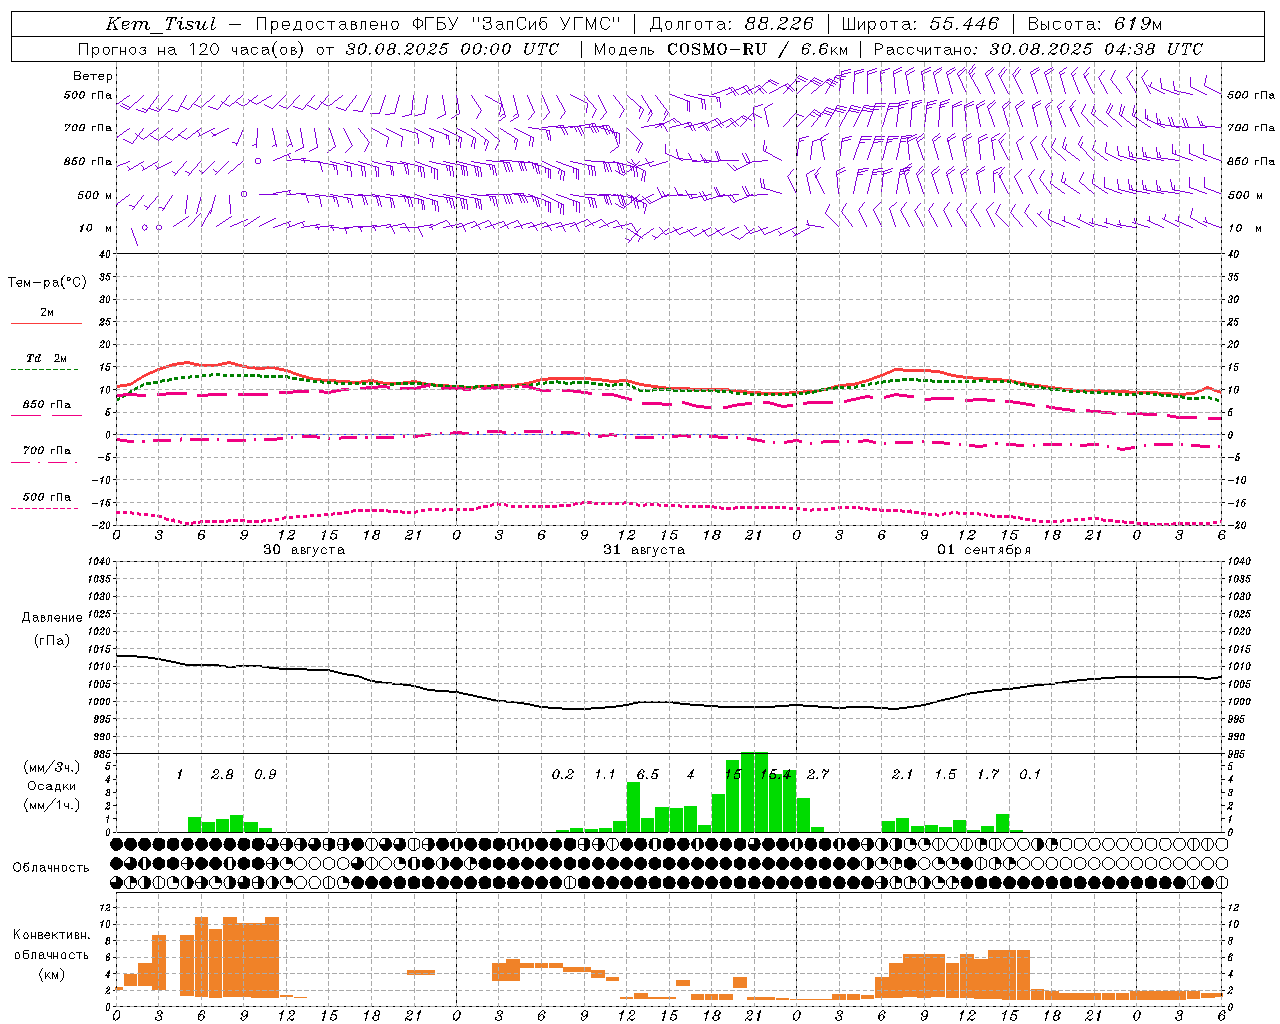The width and height of the screenshot is (1280, 1024).
Task: Click the 0.1 precipitation total
Action: [x=1029, y=775]
